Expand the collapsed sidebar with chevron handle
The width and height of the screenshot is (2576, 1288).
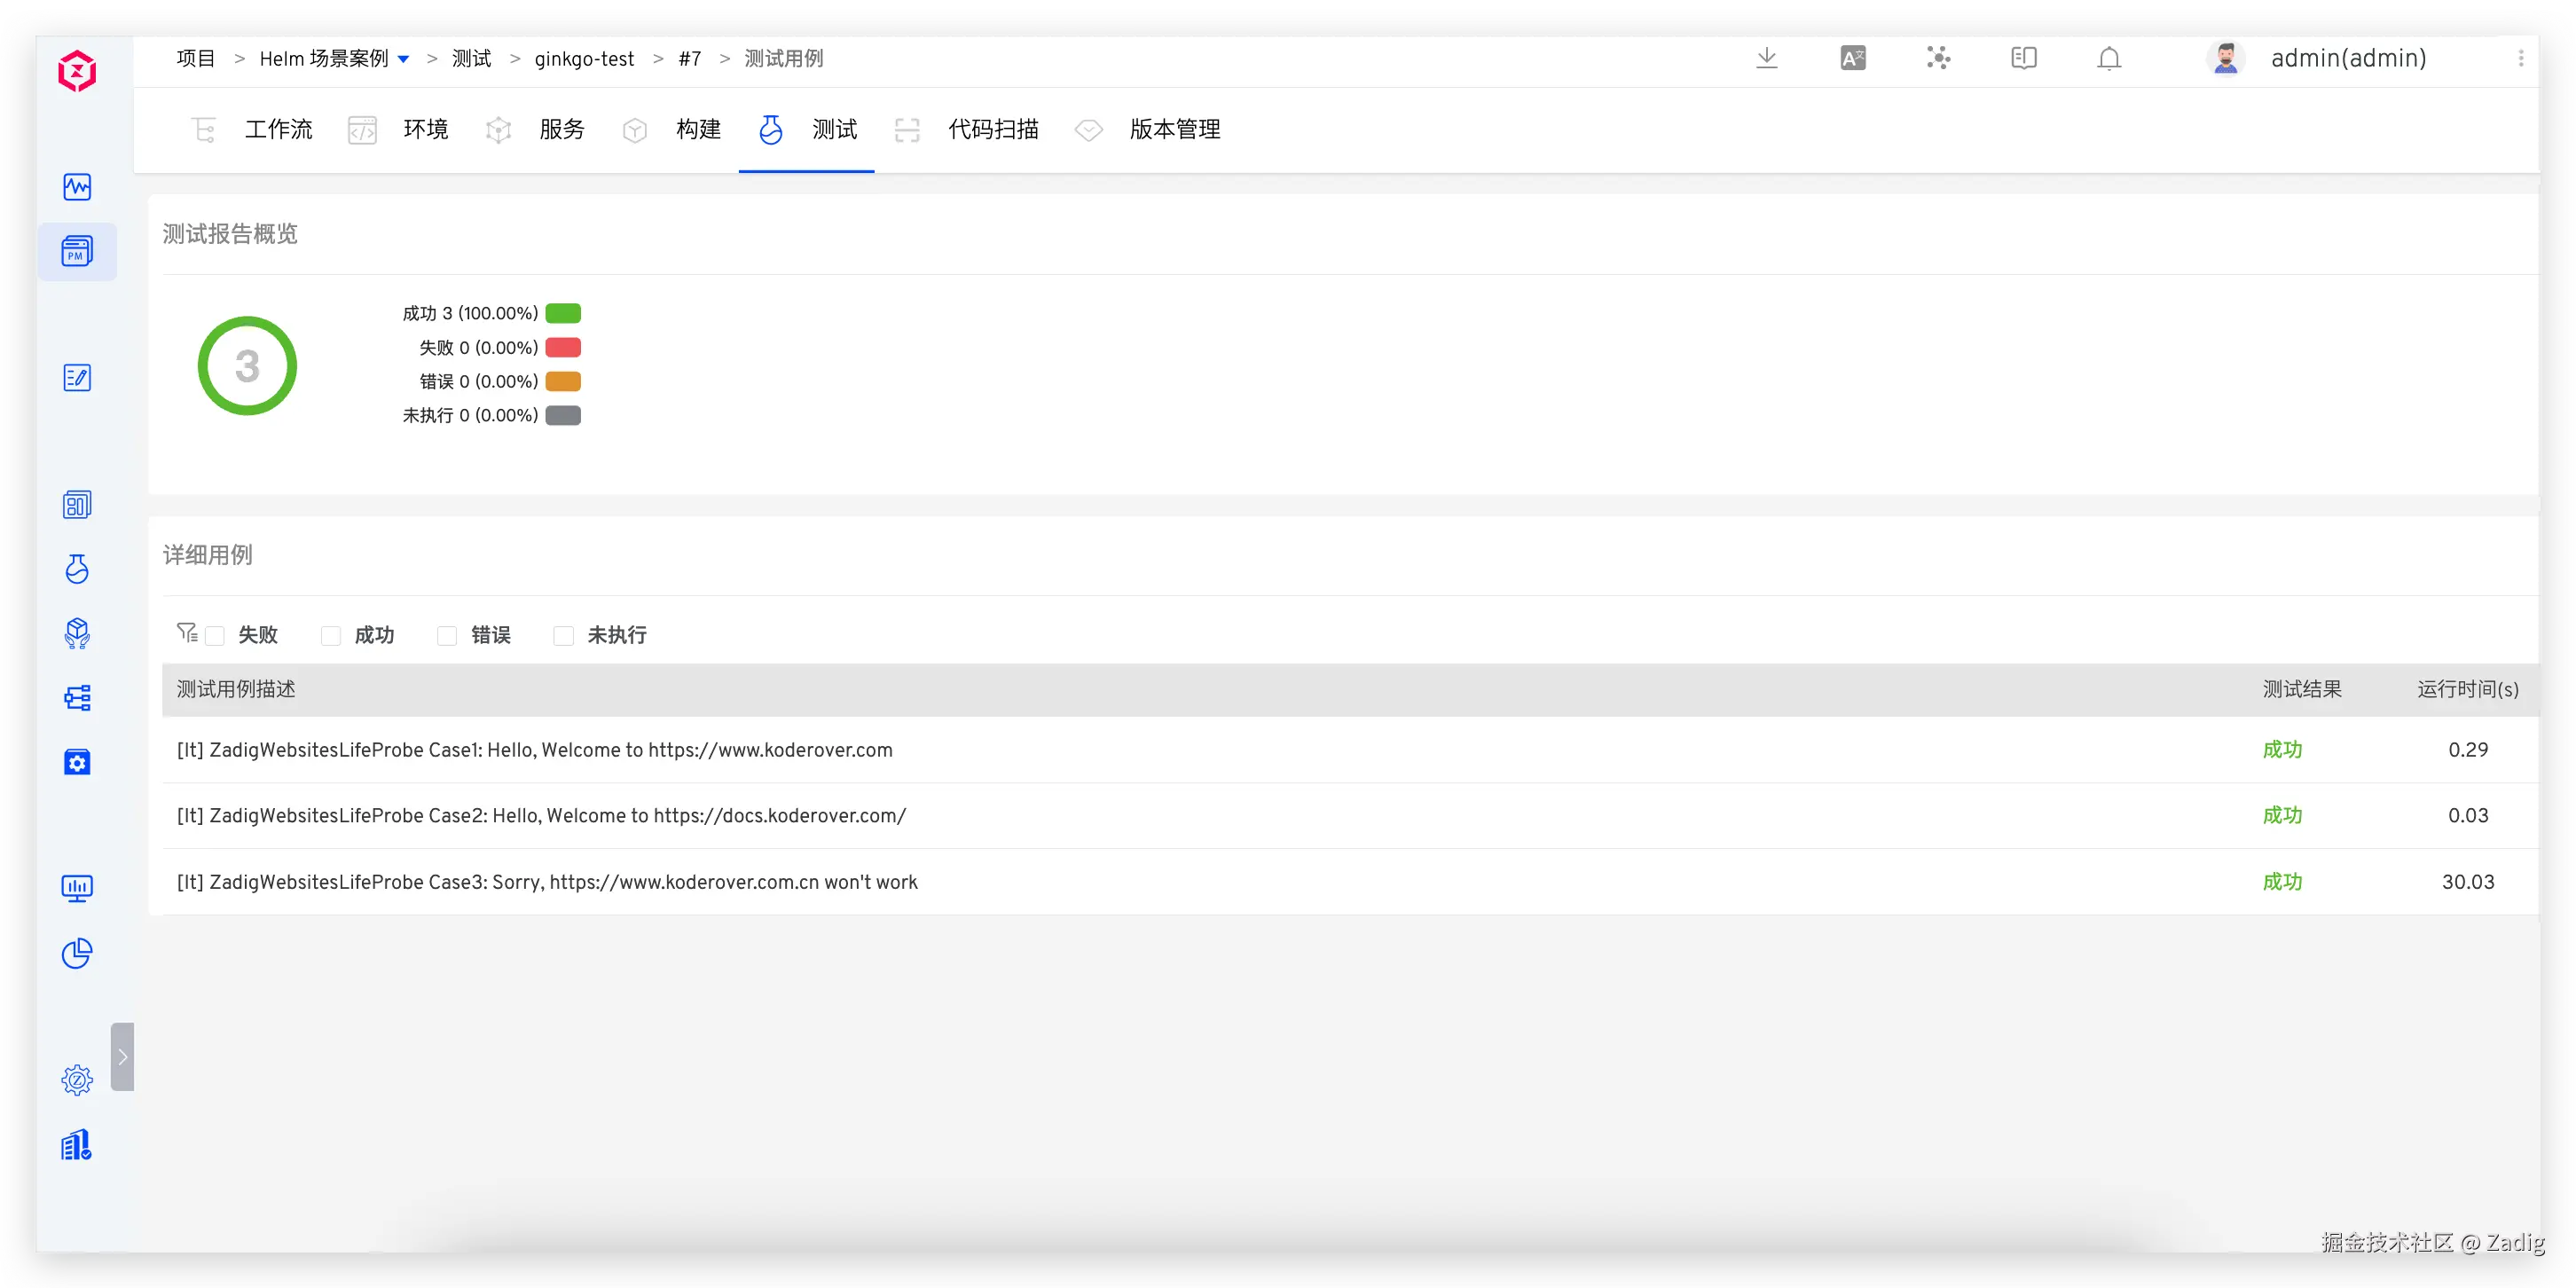[122, 1056]
